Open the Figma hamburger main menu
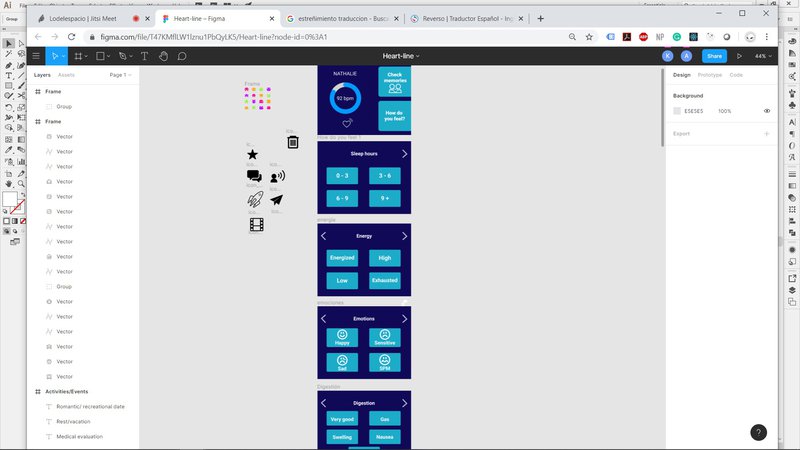The height and width of the screenshot is (450, 800). [x=36, y=56]
